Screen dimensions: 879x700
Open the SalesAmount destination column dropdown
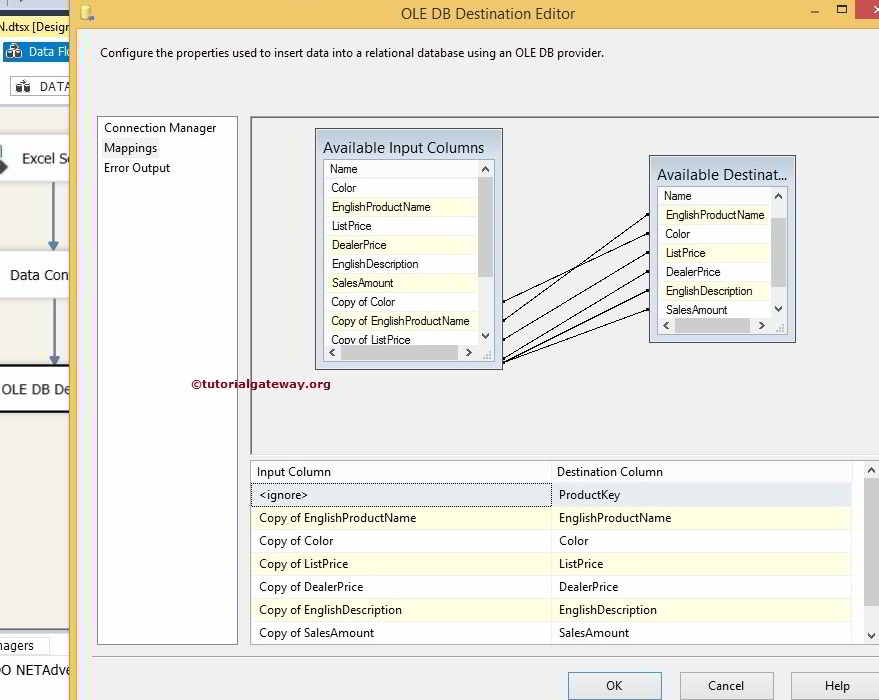coord(700,632)
